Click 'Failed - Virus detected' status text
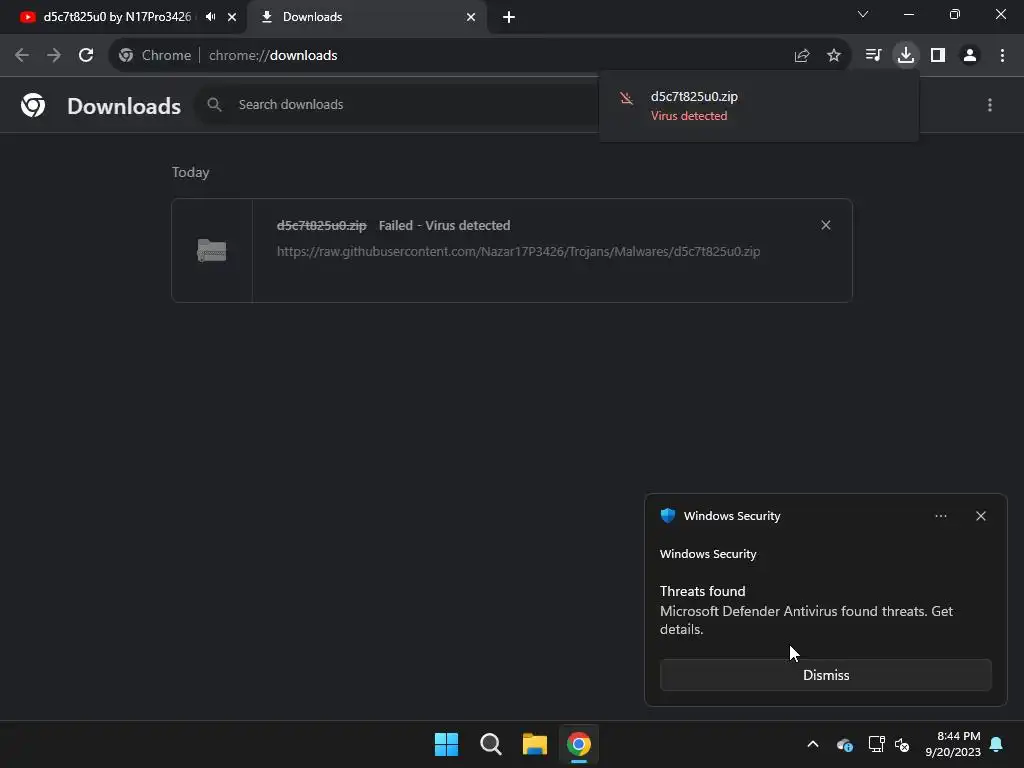 pyautogui.click(x=445, y=225)
